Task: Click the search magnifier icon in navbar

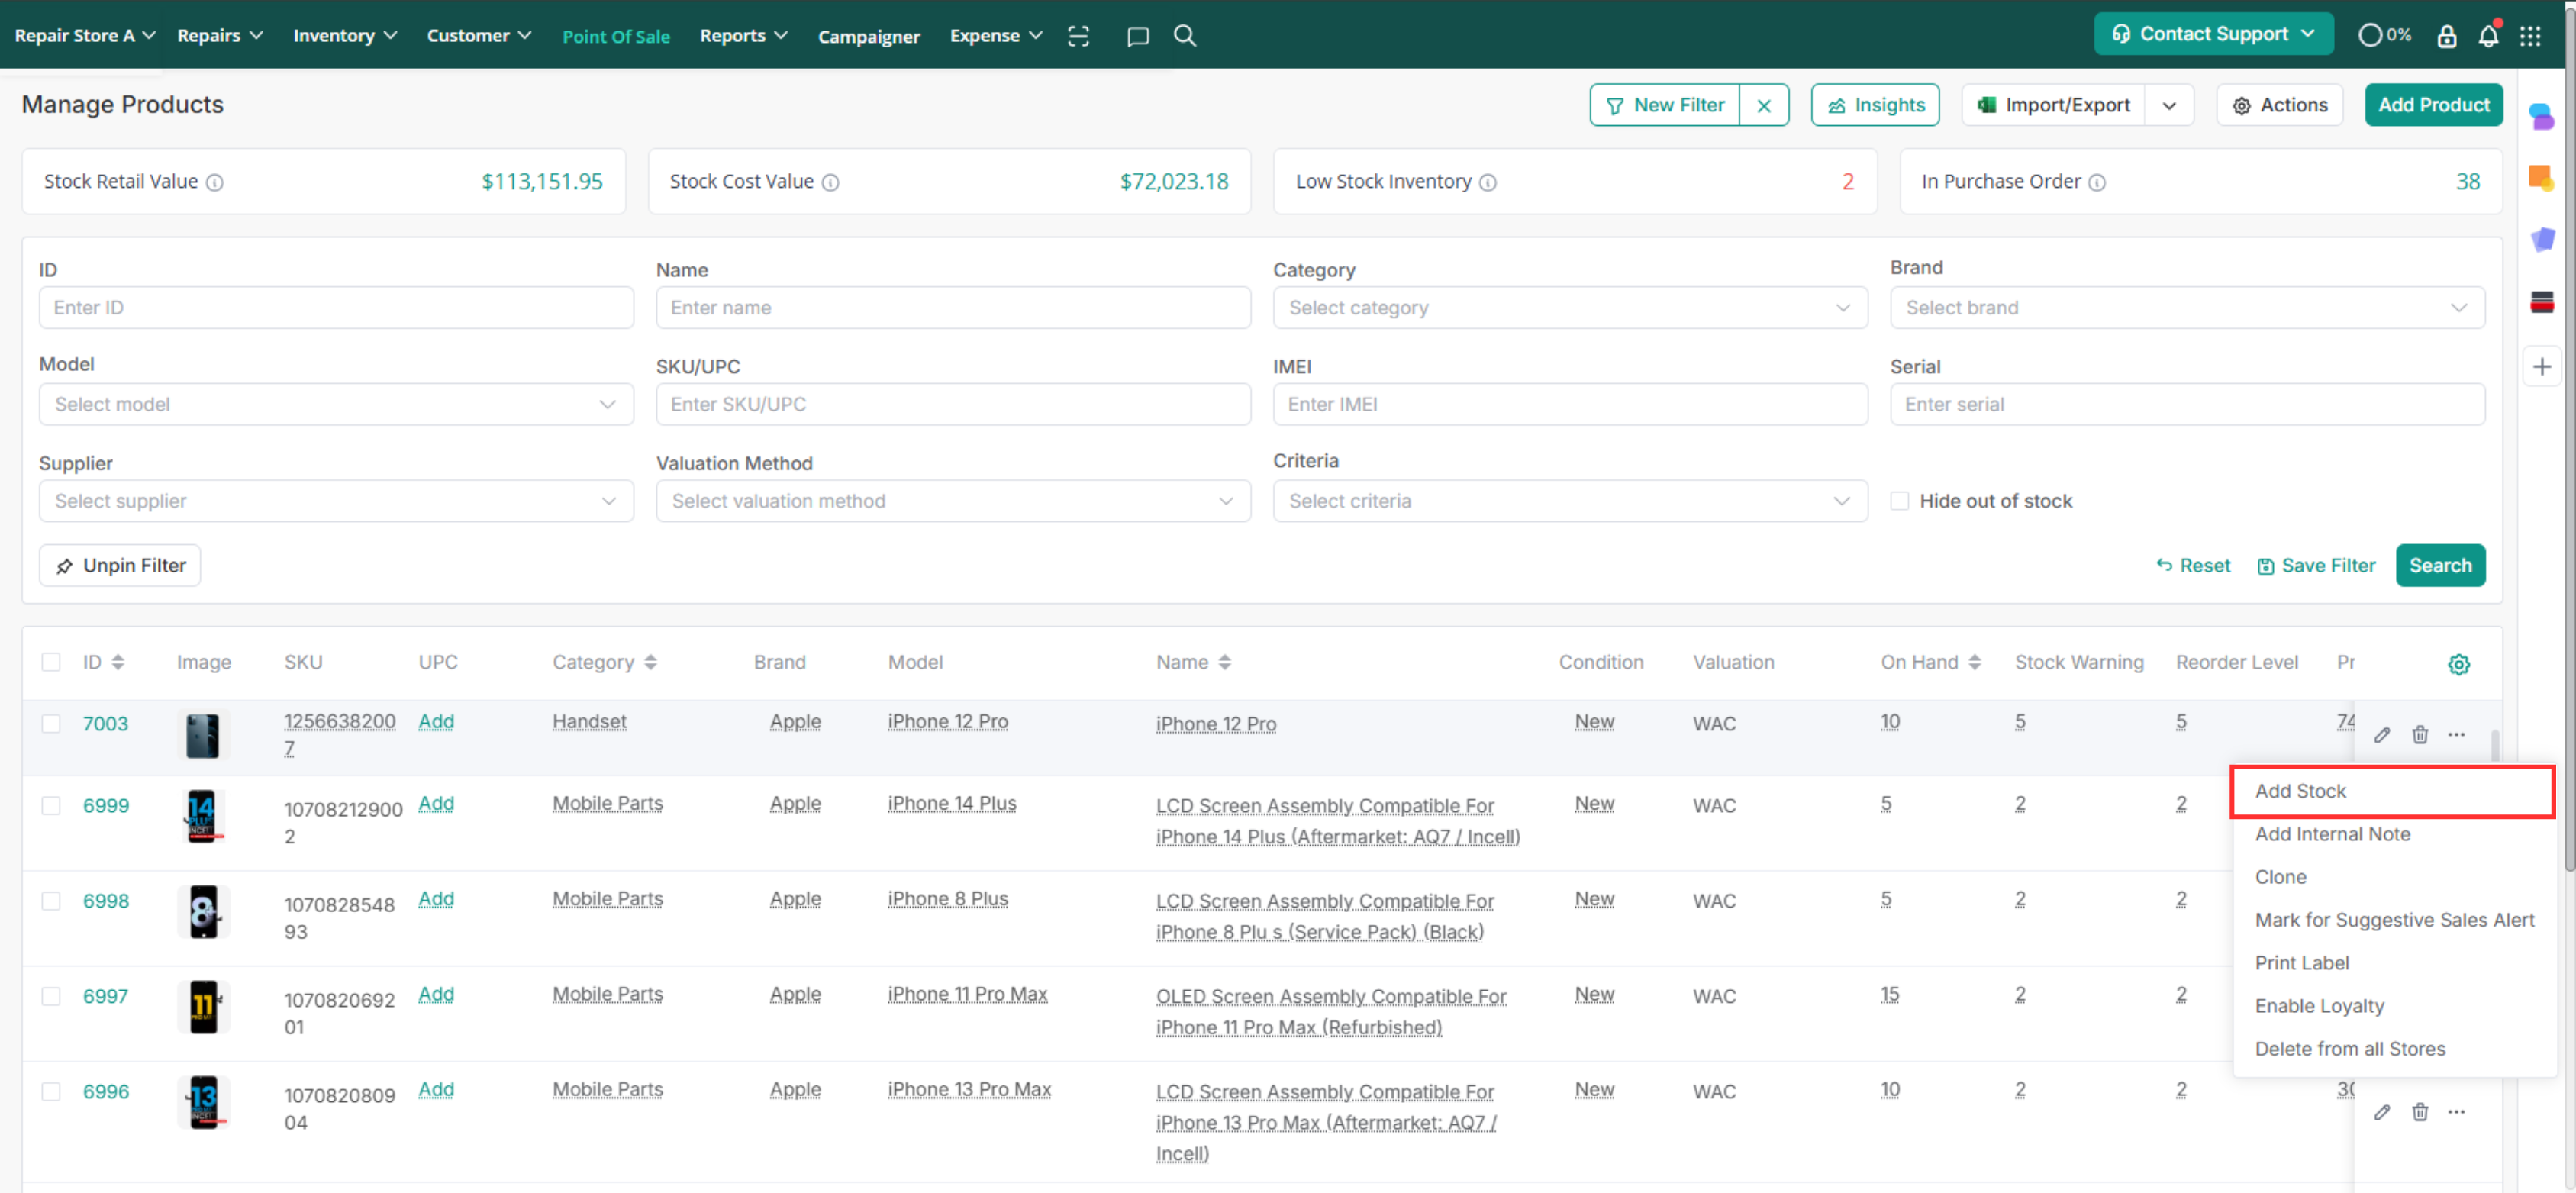Action: [1185, 36]
